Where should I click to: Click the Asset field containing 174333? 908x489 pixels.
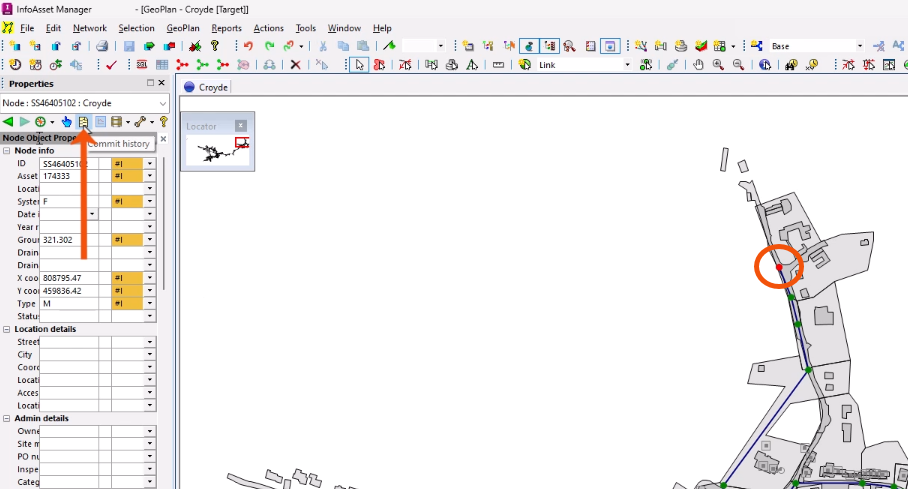(69, 176)
